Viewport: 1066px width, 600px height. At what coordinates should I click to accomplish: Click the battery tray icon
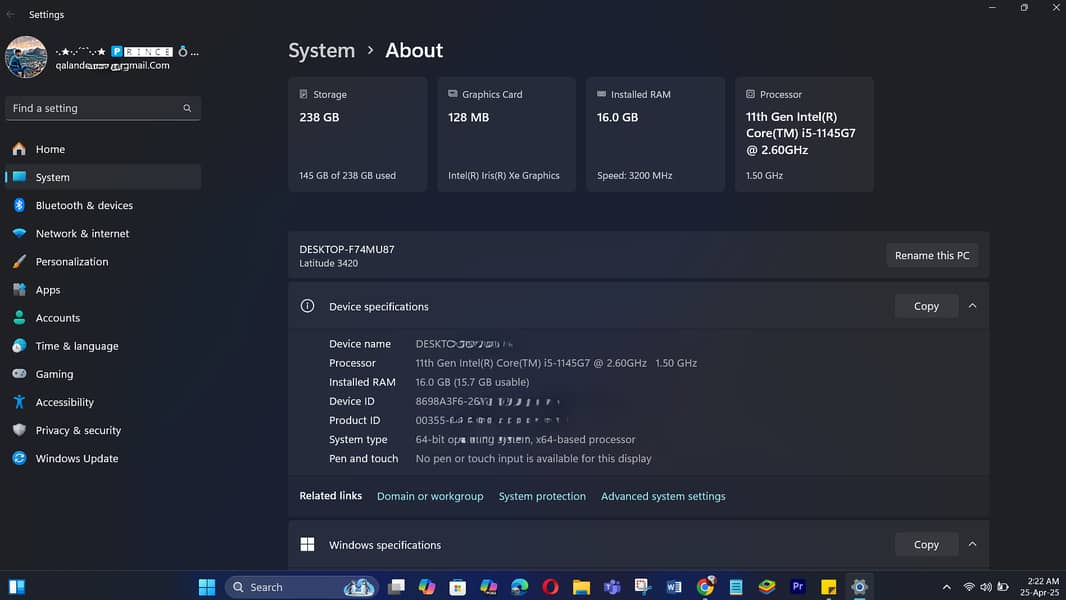[1003, 587]
